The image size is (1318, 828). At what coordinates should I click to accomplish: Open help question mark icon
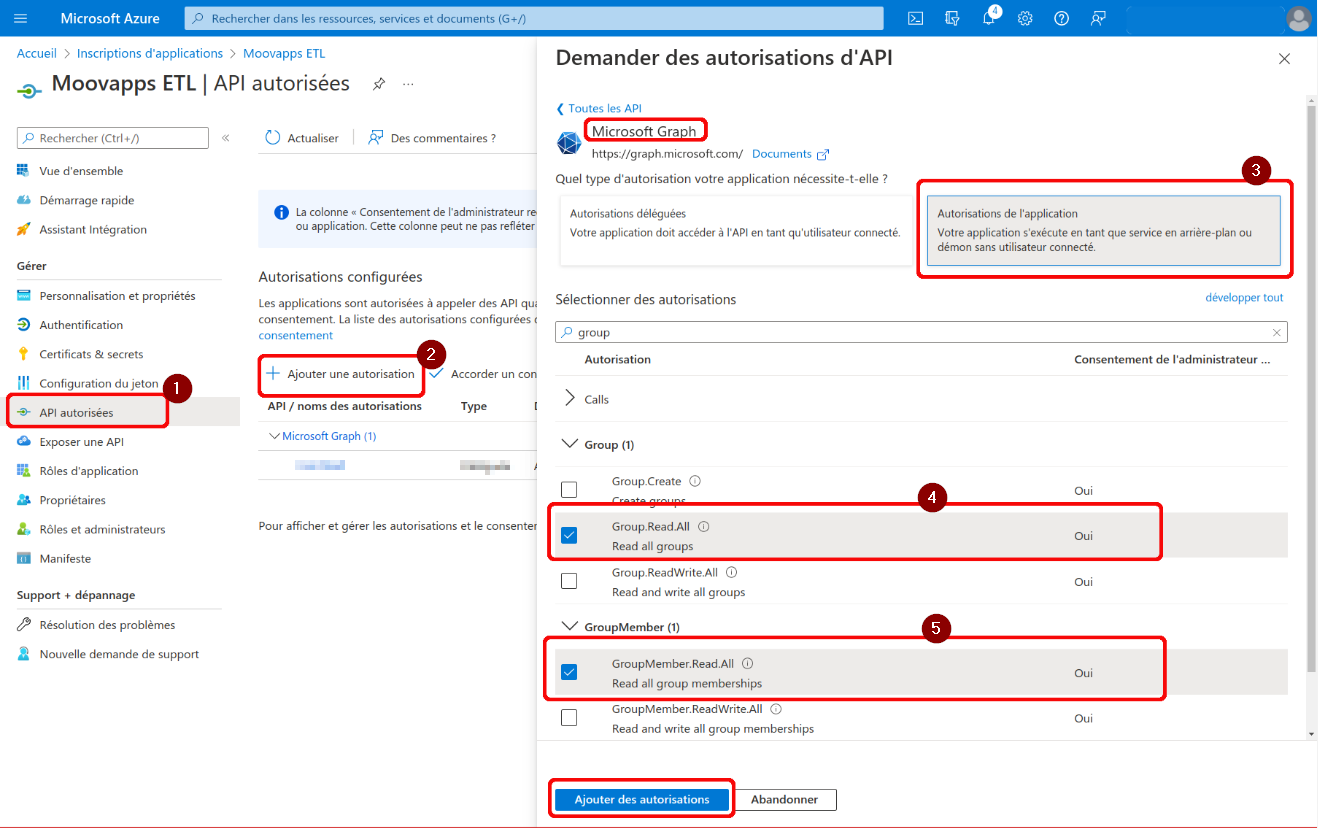(1062, 18)
